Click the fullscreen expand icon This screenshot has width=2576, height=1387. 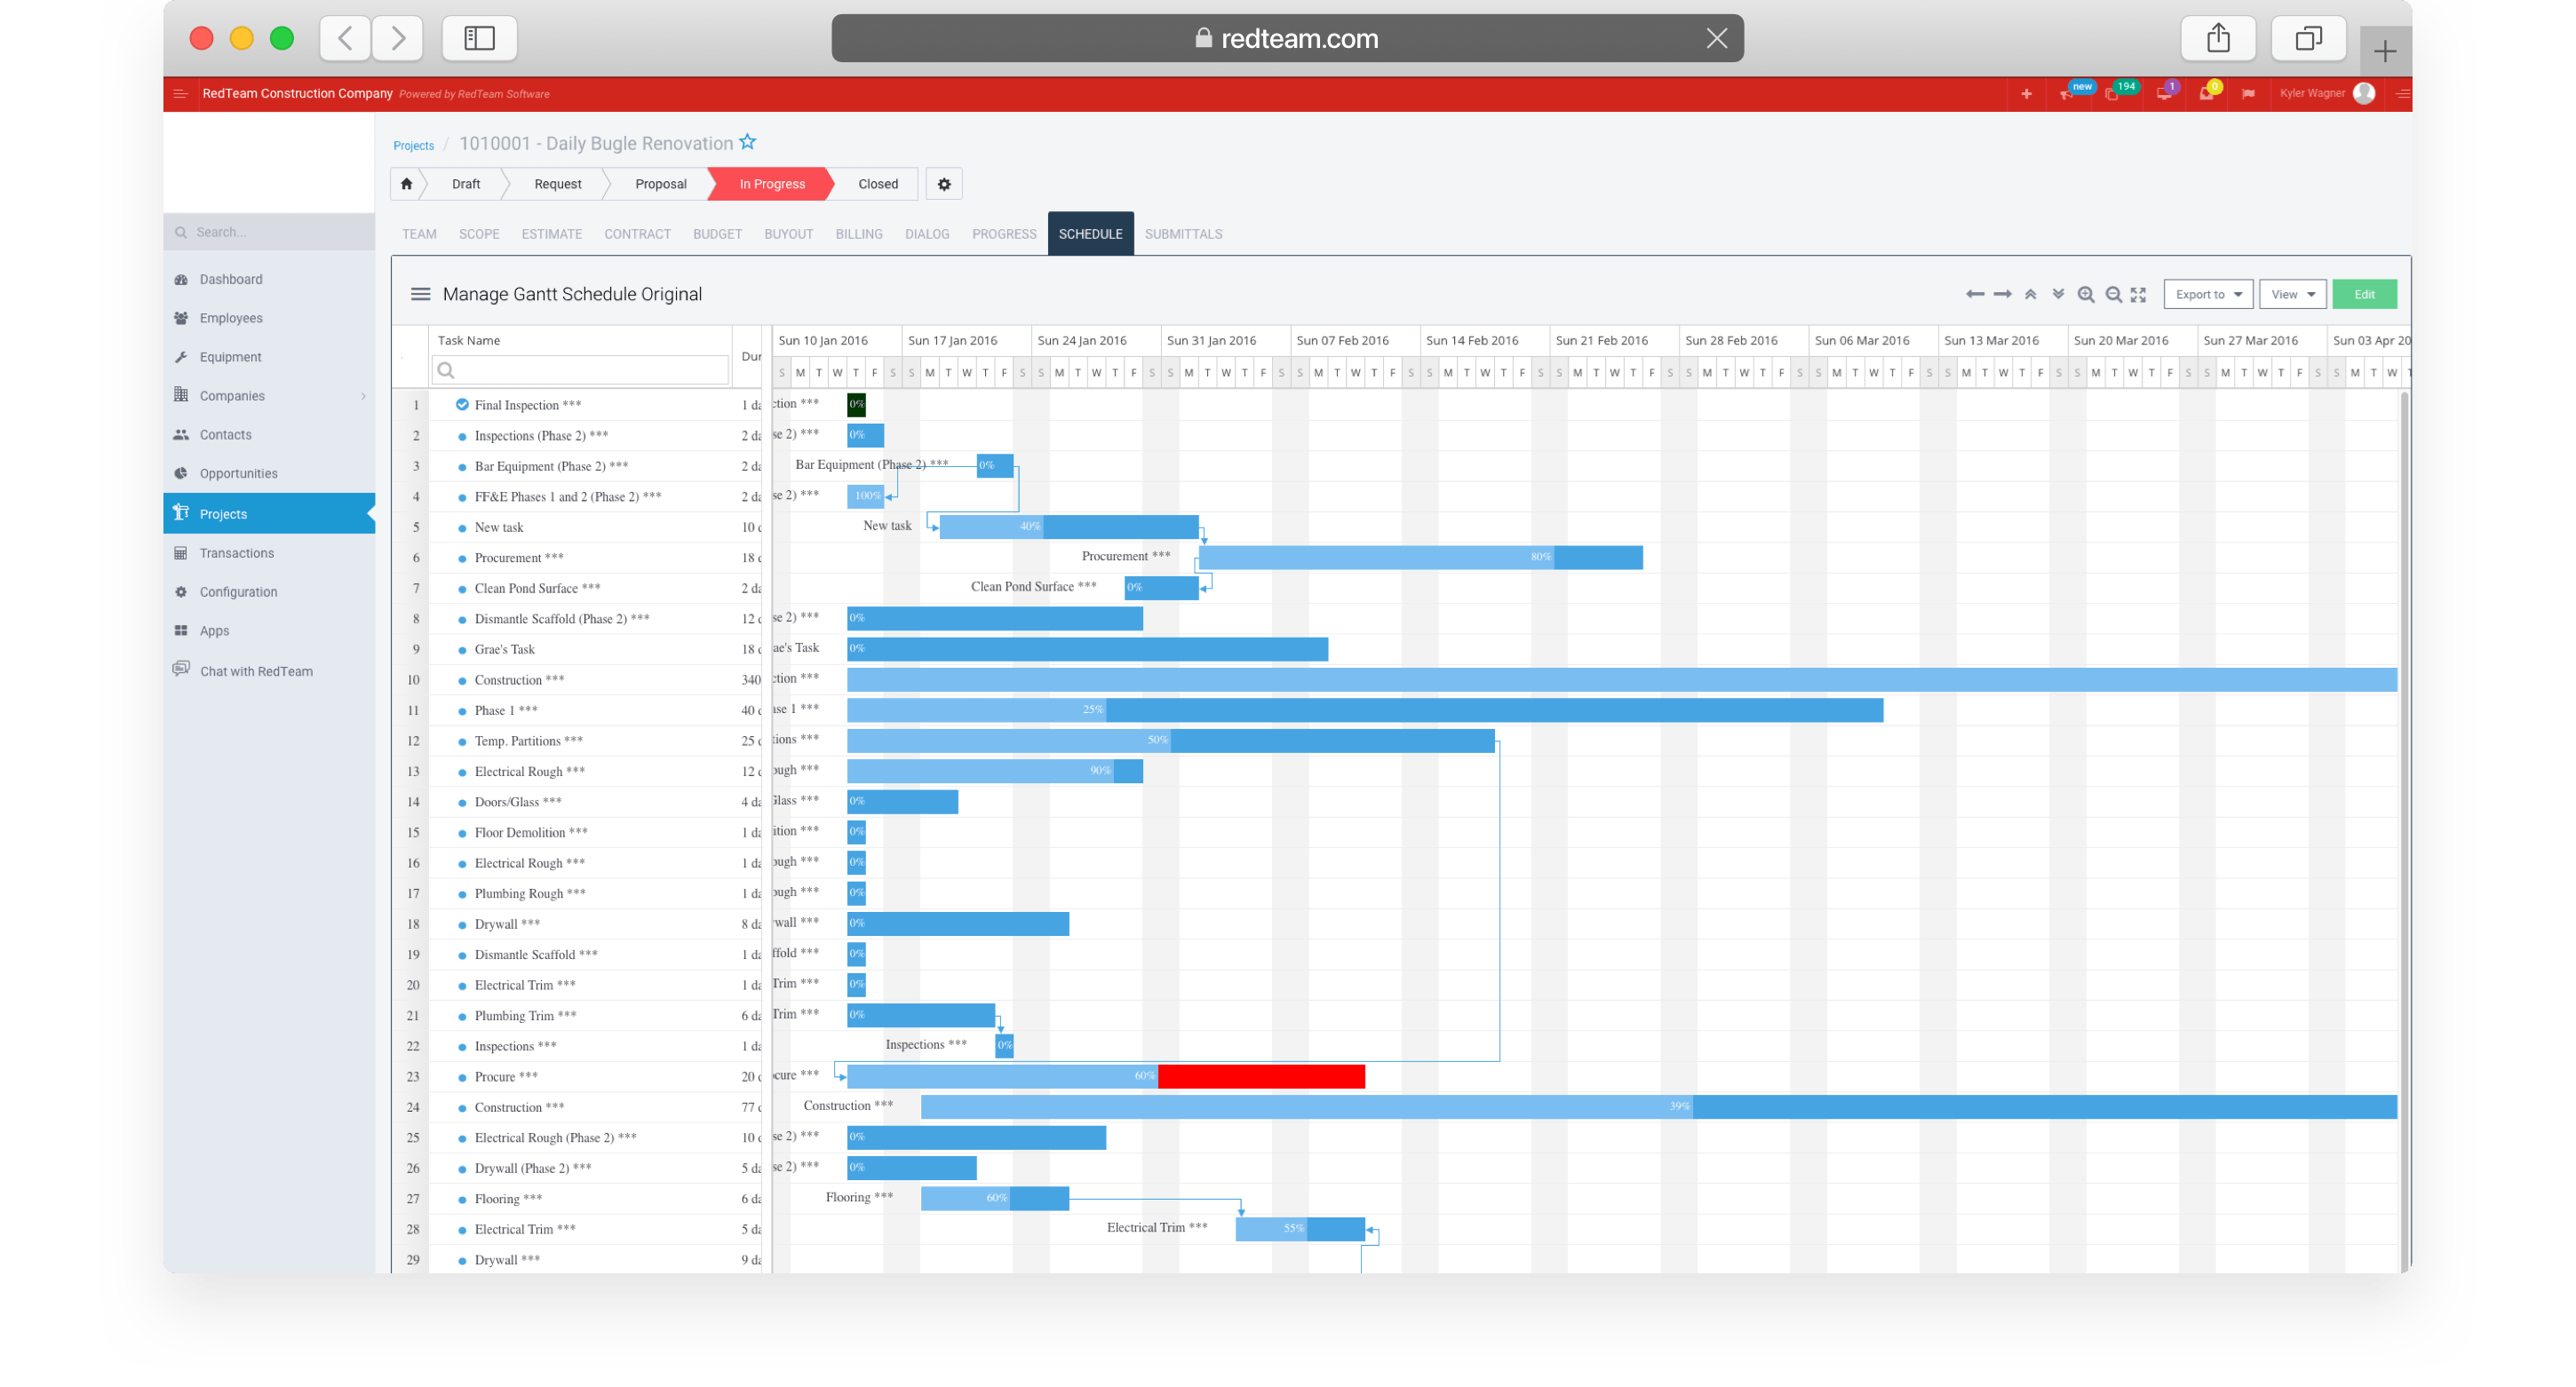pos(2138,294)
